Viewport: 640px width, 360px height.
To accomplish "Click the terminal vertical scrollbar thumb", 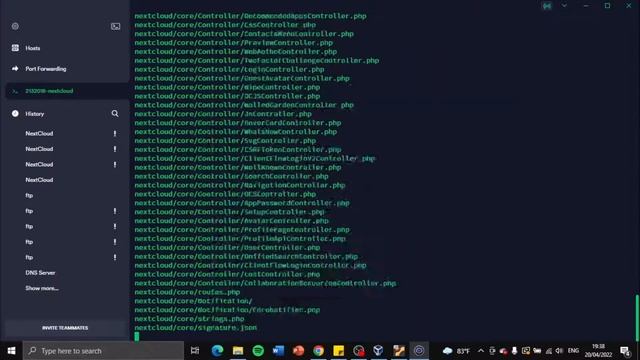I will tap(637, 317).
